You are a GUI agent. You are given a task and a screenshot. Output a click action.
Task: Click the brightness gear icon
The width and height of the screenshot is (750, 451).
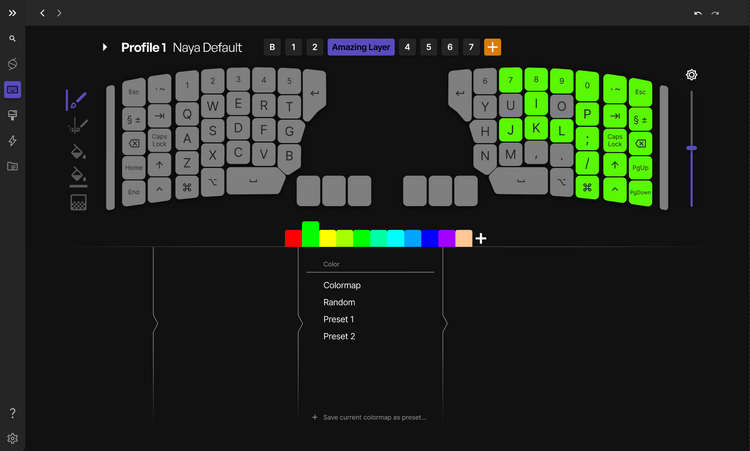coord(691,75)
